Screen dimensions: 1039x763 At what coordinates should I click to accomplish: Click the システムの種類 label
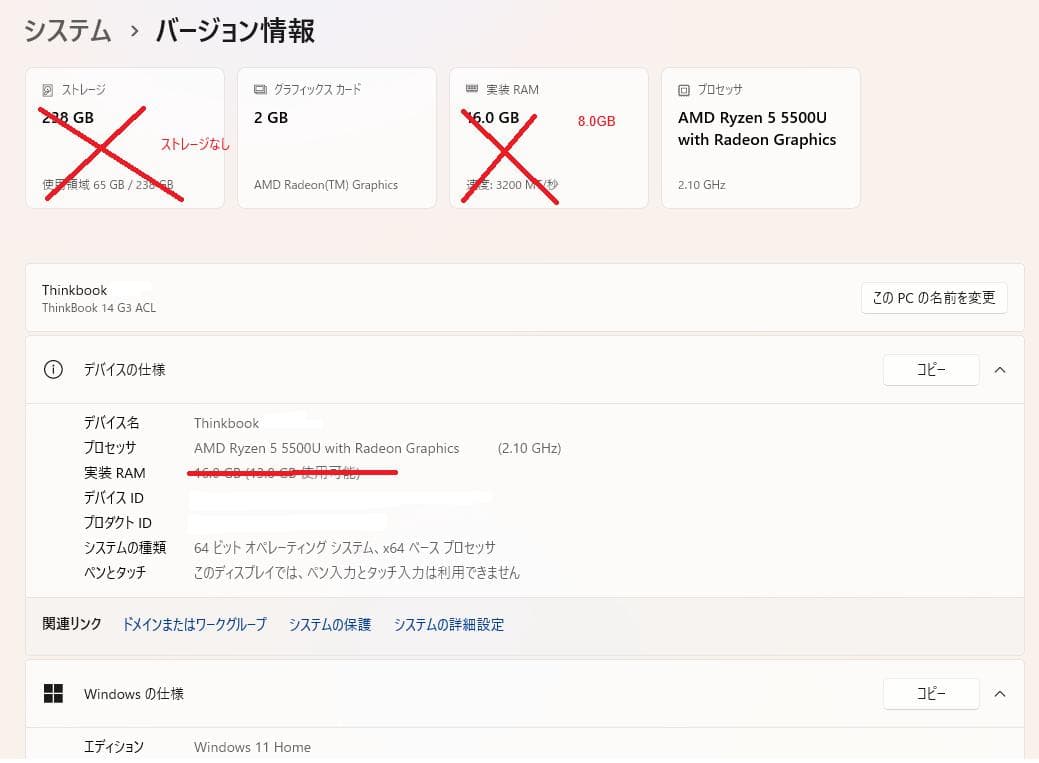[125, 548]
